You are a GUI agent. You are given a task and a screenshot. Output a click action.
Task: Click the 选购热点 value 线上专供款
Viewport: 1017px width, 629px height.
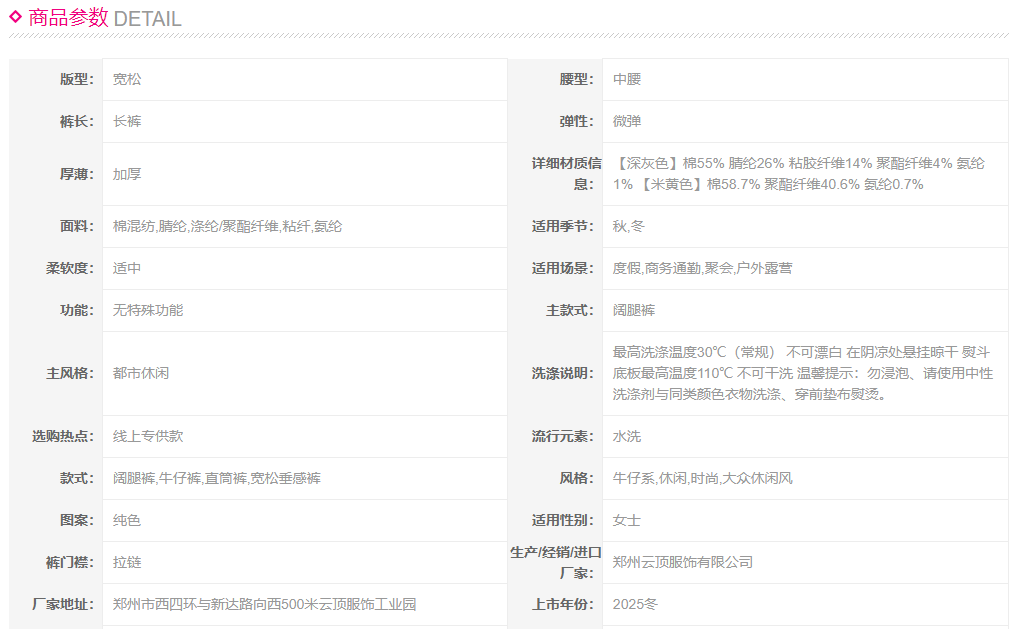click(x=148, y=436)
